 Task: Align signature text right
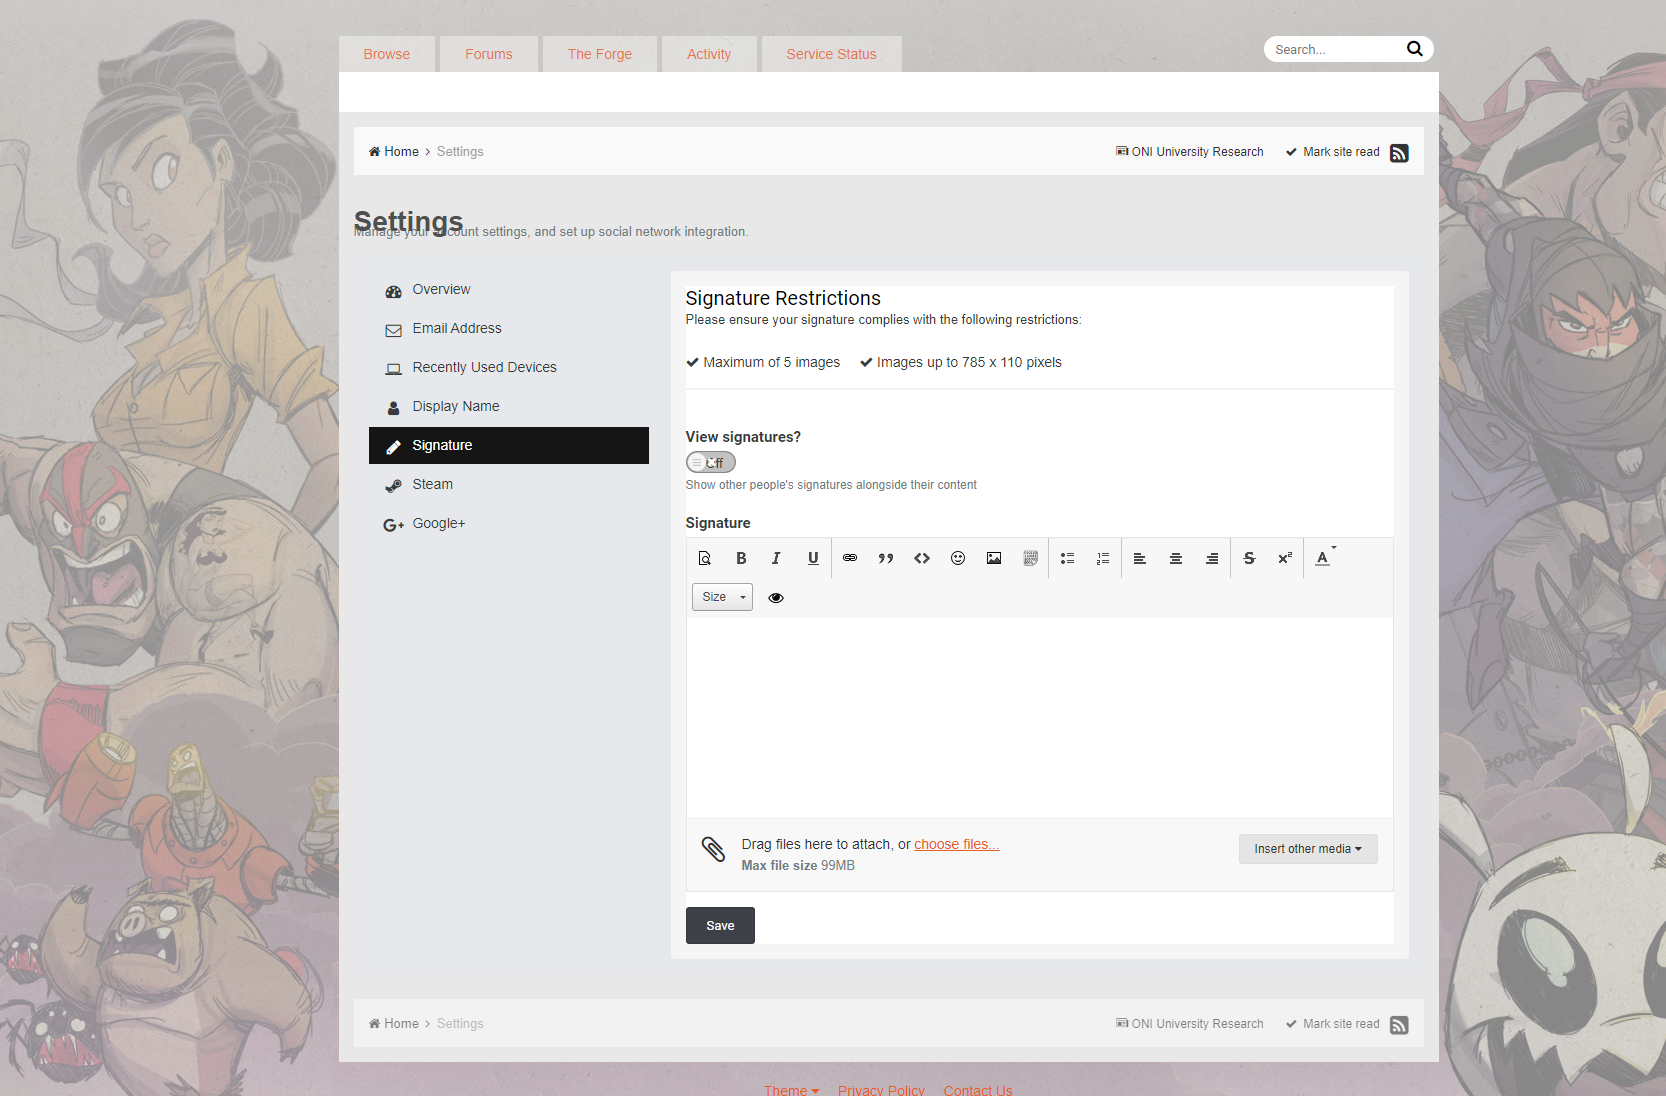(1212, 558)
